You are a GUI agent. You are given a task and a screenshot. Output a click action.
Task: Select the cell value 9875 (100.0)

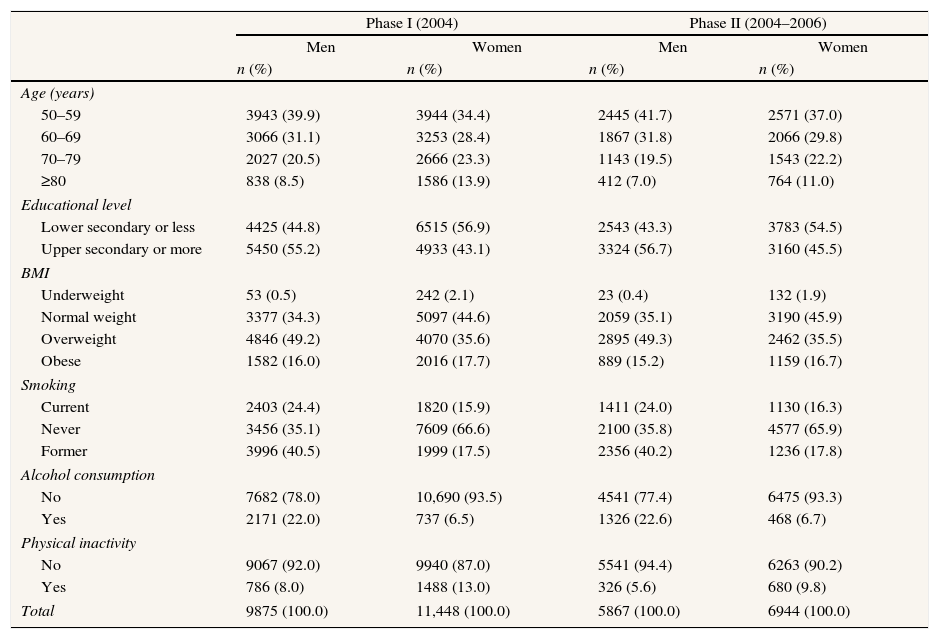pyautogui.click(x=287, y=611)
